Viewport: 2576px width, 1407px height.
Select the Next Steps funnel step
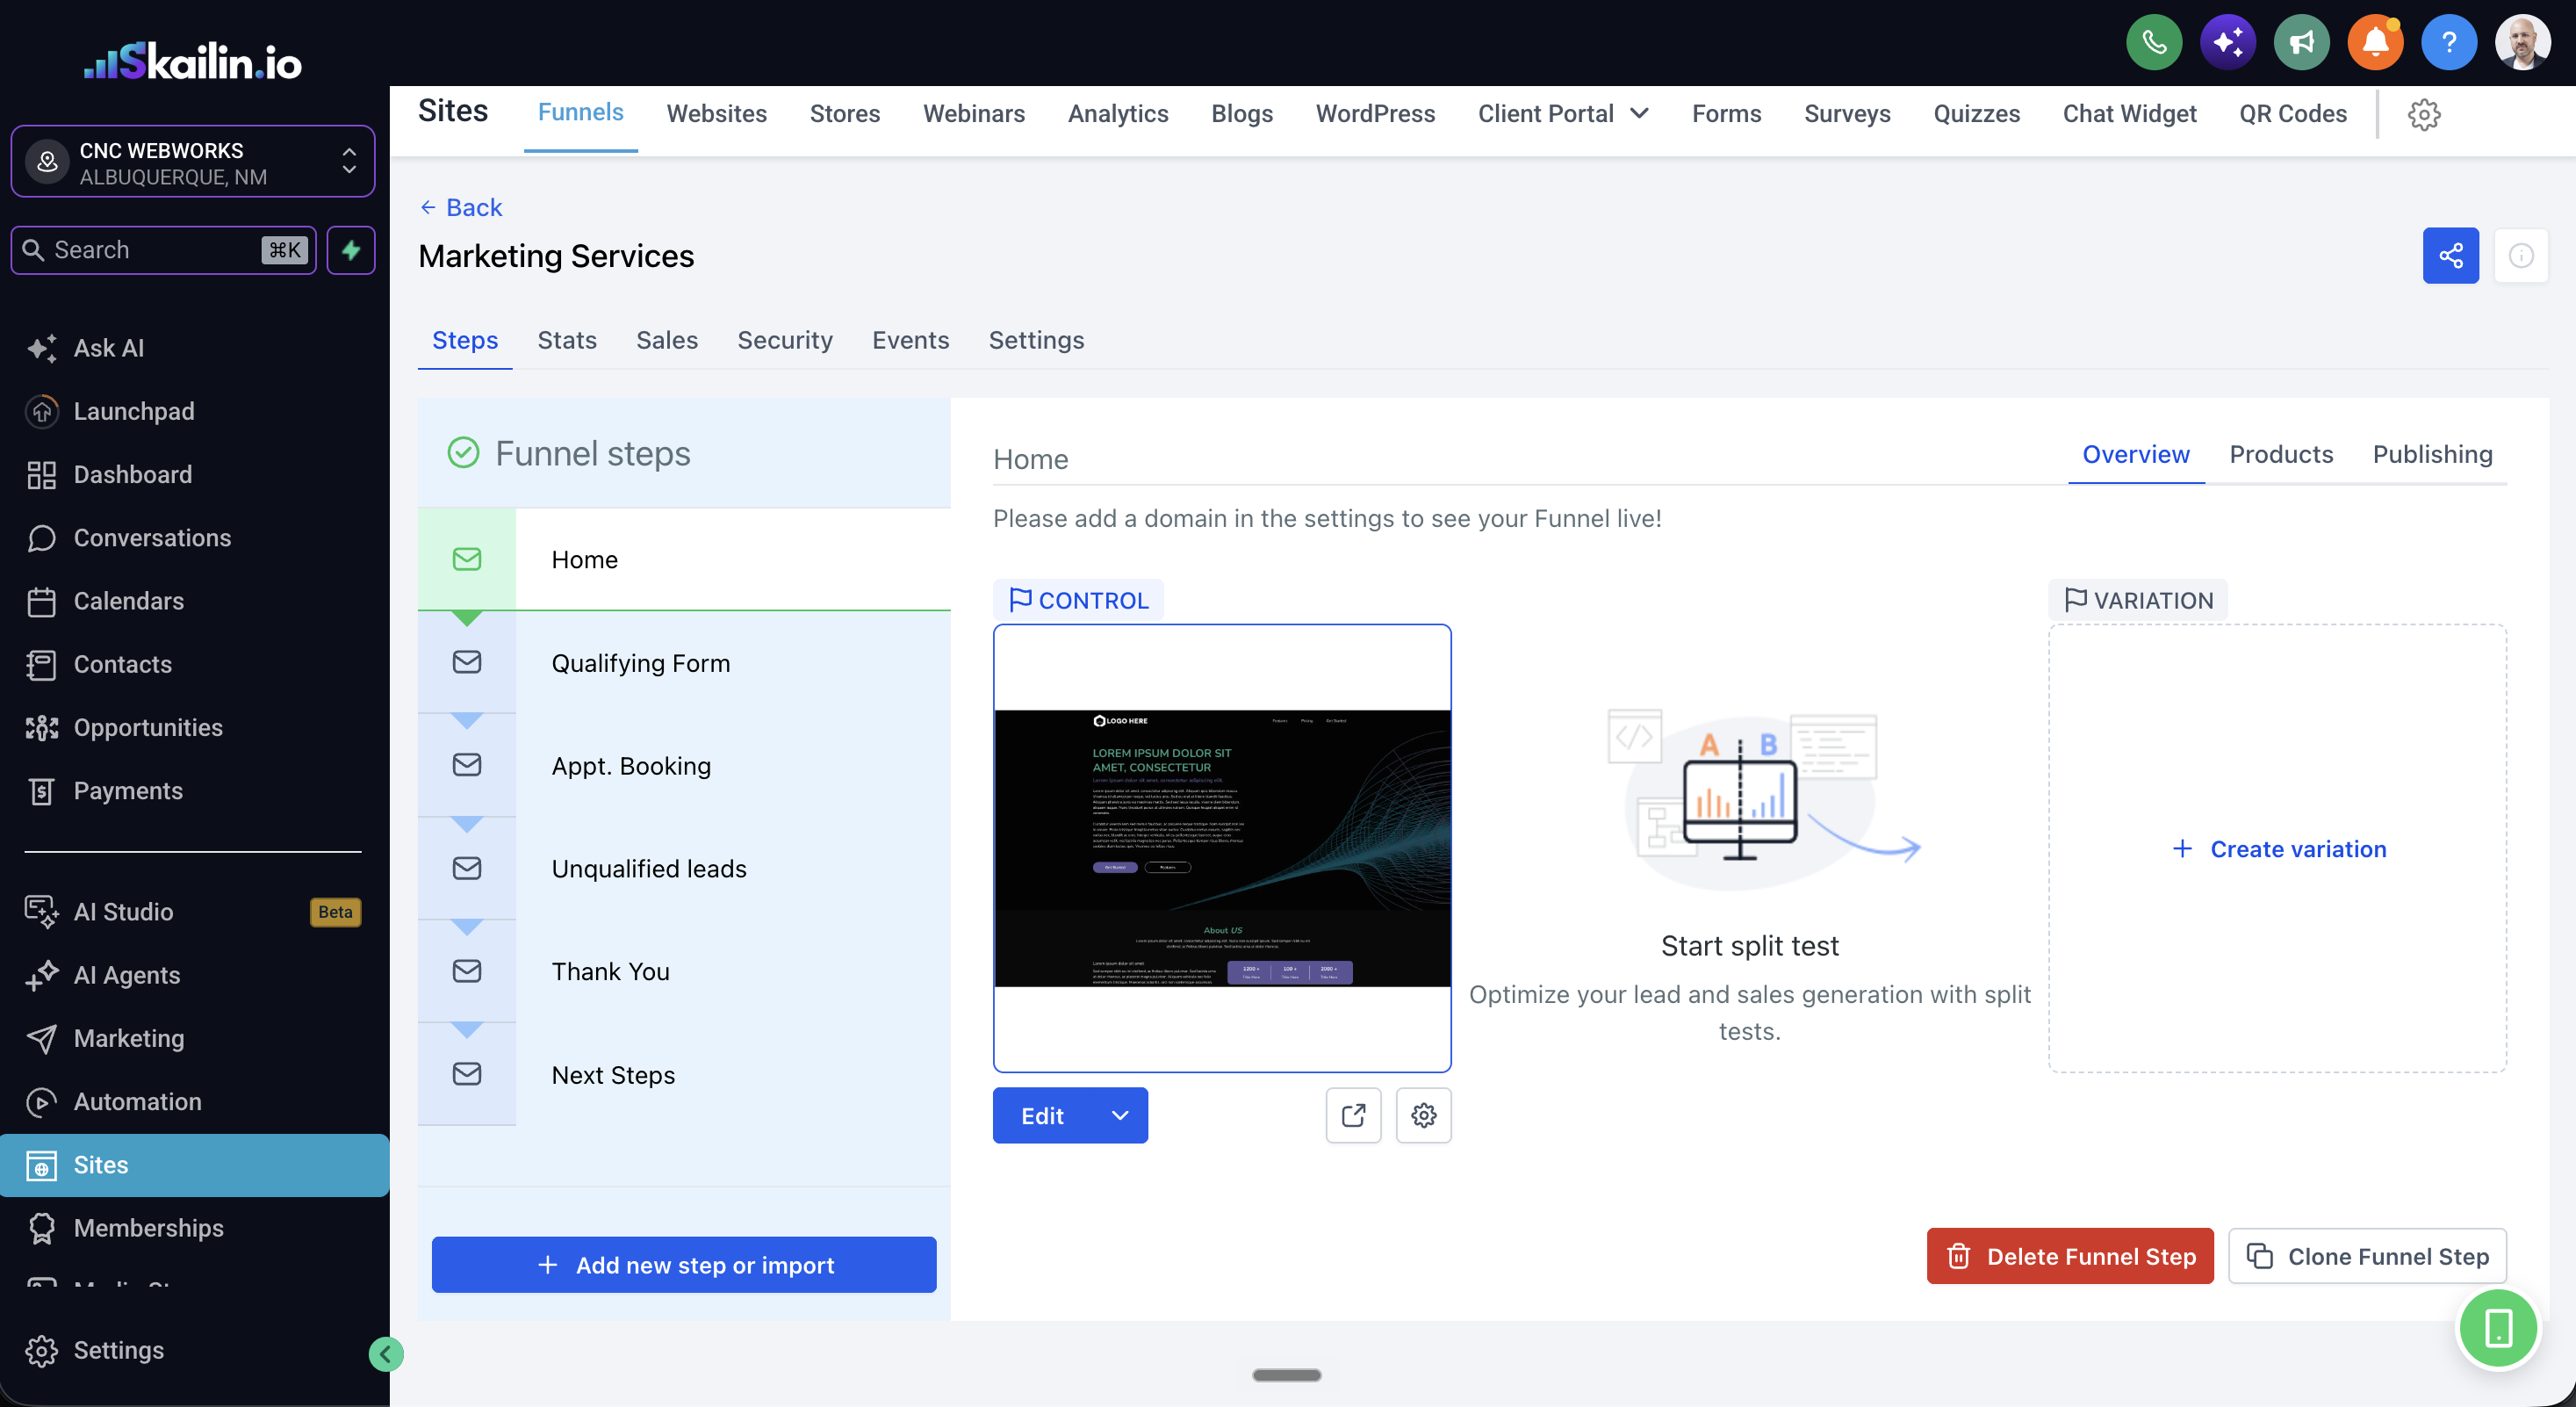click(684, 1075)
